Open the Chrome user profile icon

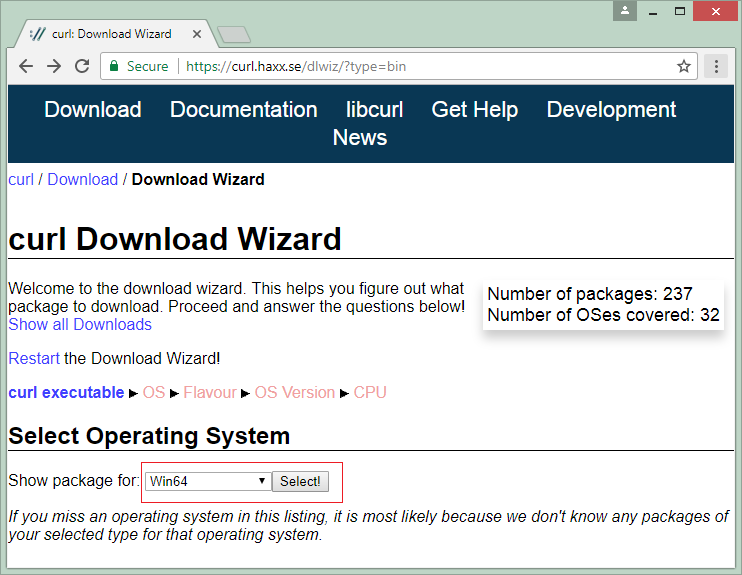625,10
